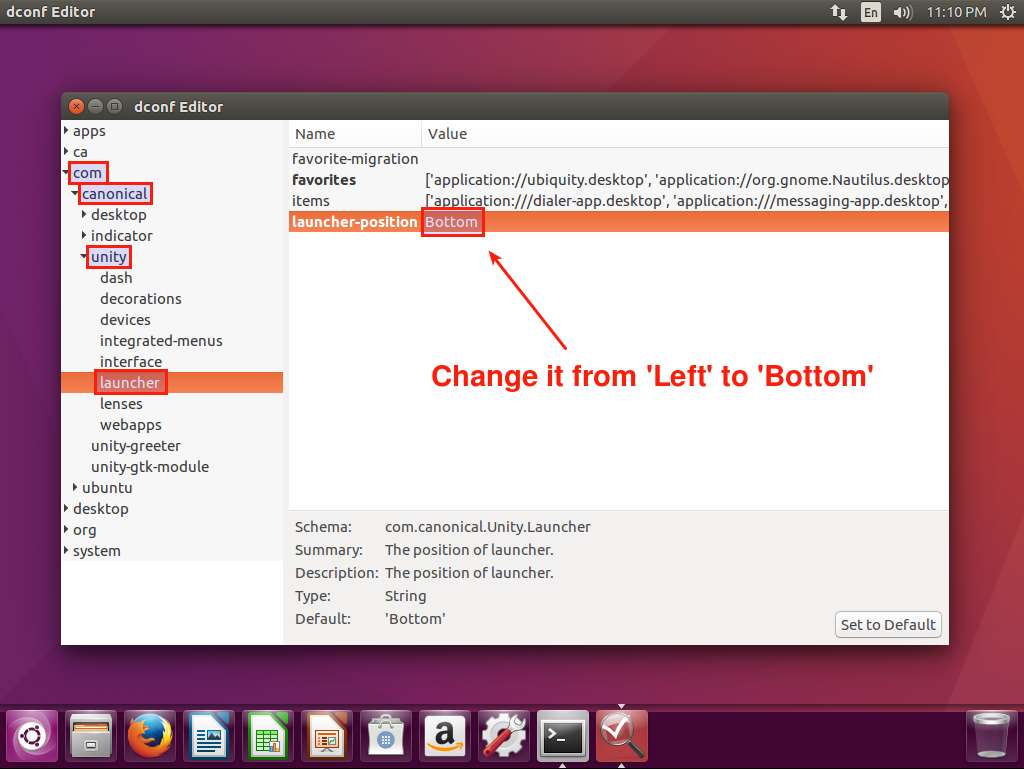The height and width of the screenshot is (769, 1024).
Task: Expand the desktop node under canonical
Action: click(x=84, y=214)
